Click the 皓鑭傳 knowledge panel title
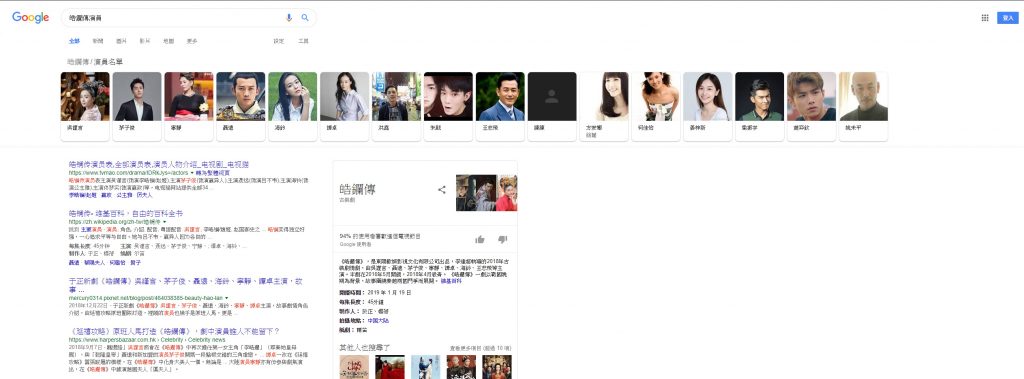Screen dimensions: 1024x379 [x=357, y=190]
